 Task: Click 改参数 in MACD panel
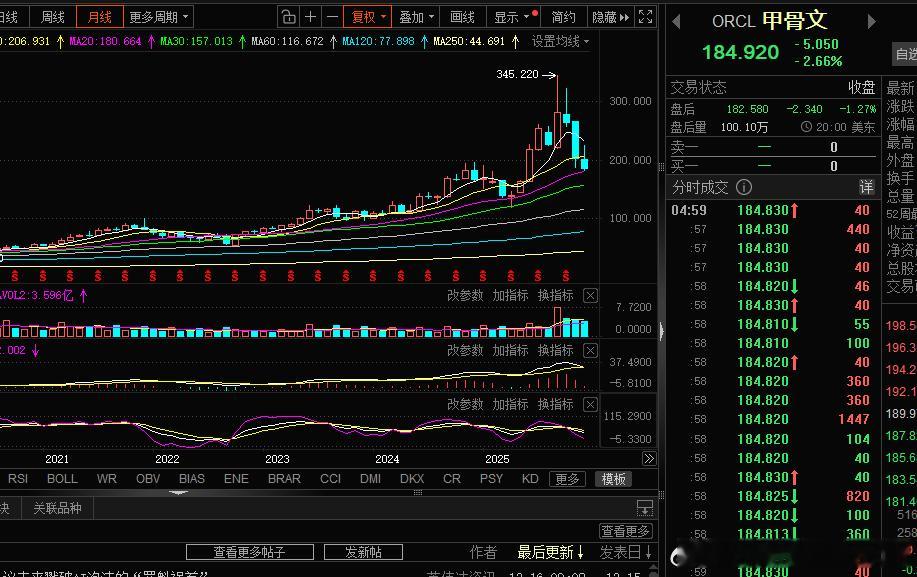pos(465,350)
